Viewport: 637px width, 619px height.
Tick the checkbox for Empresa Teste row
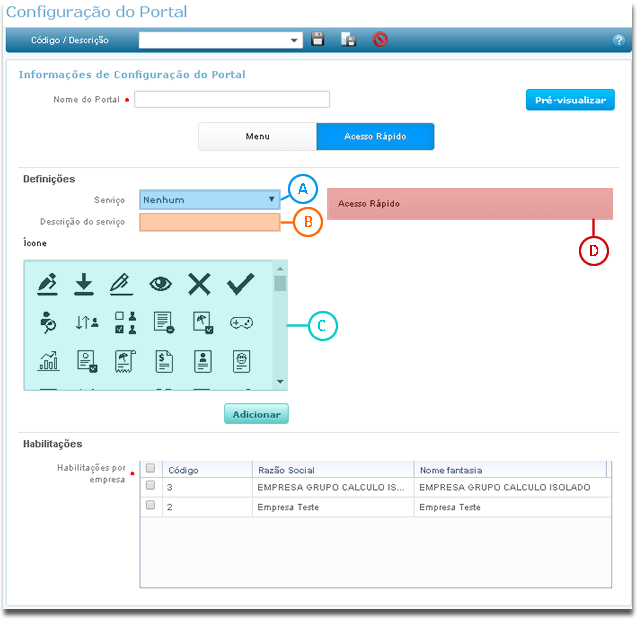[x=151, y=506]
